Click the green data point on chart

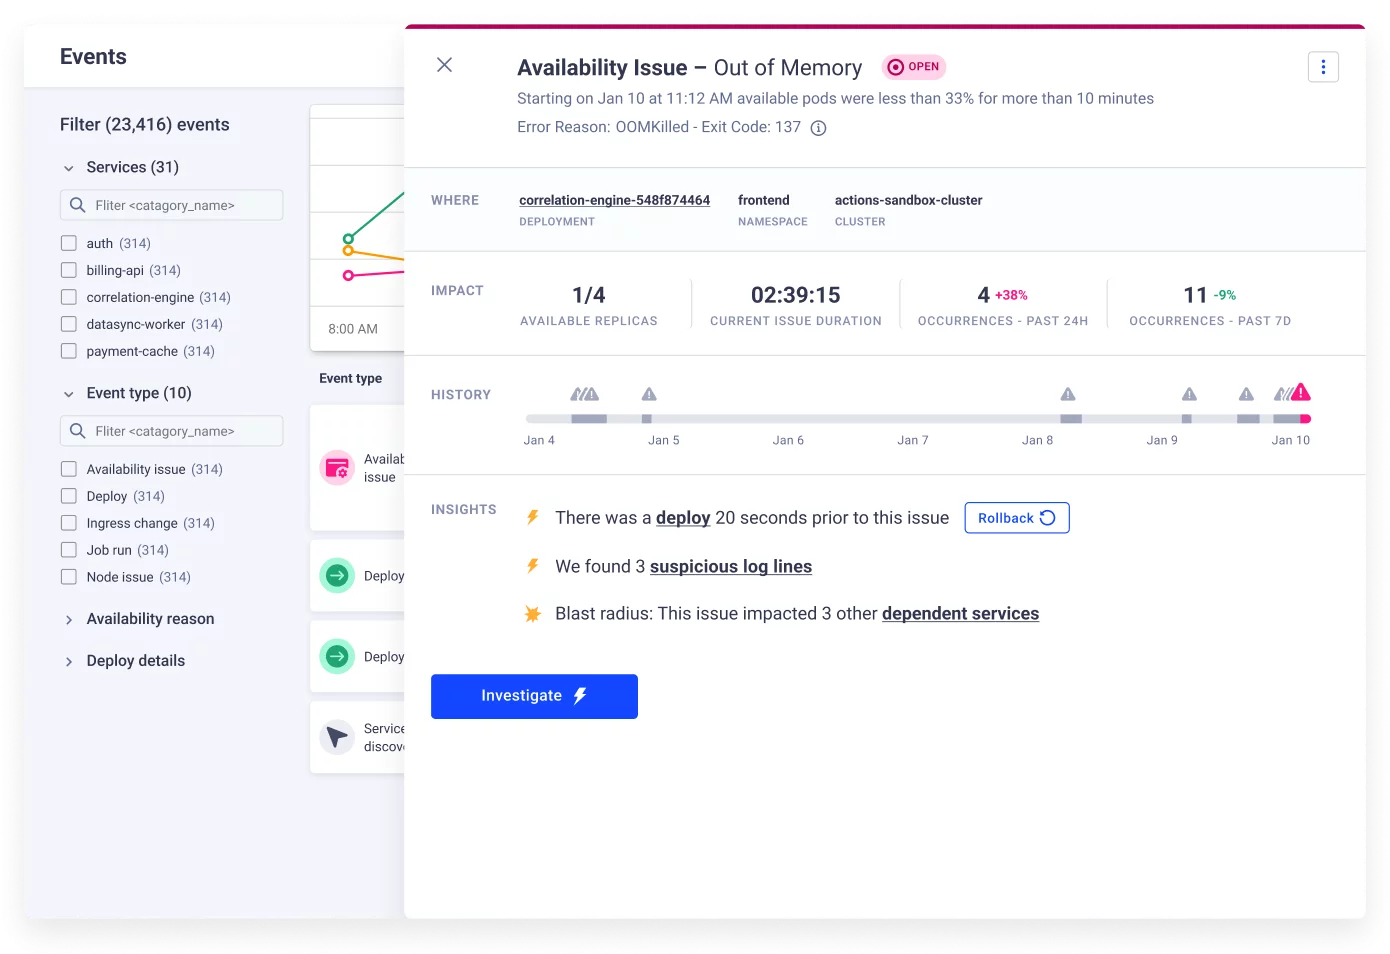348,238
